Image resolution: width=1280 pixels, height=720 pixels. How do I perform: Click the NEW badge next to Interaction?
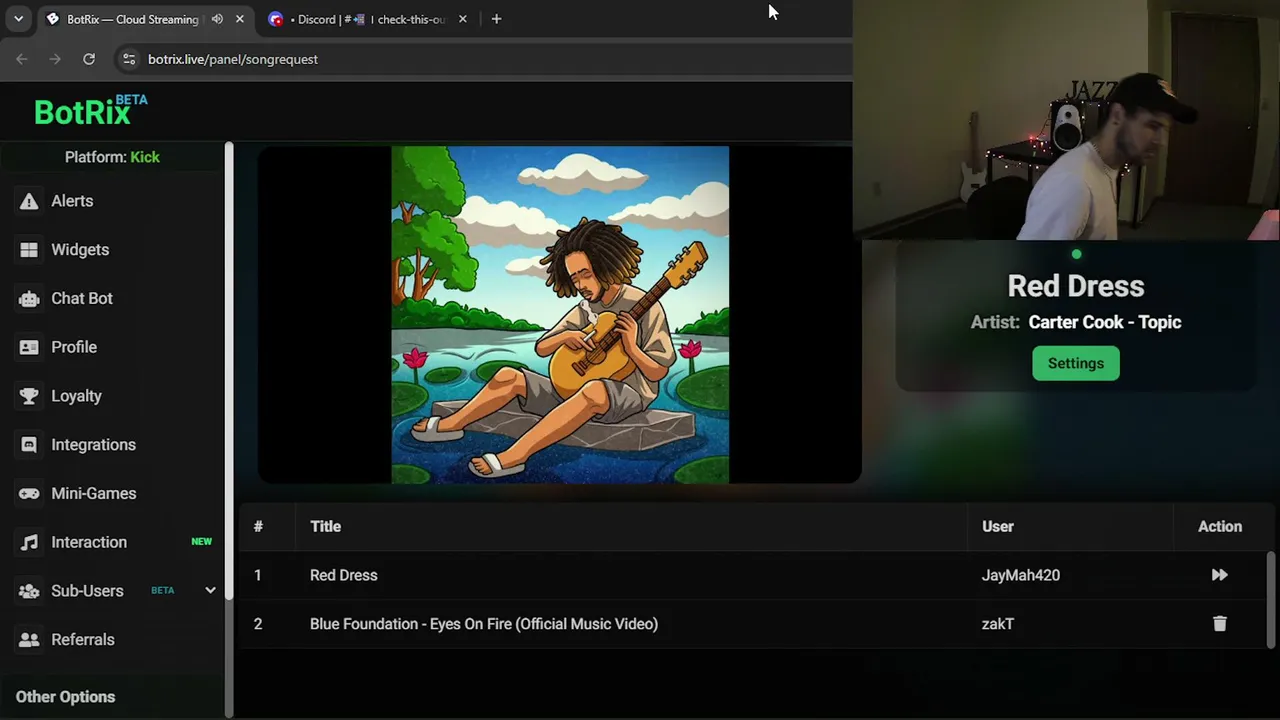pos(202,542)
